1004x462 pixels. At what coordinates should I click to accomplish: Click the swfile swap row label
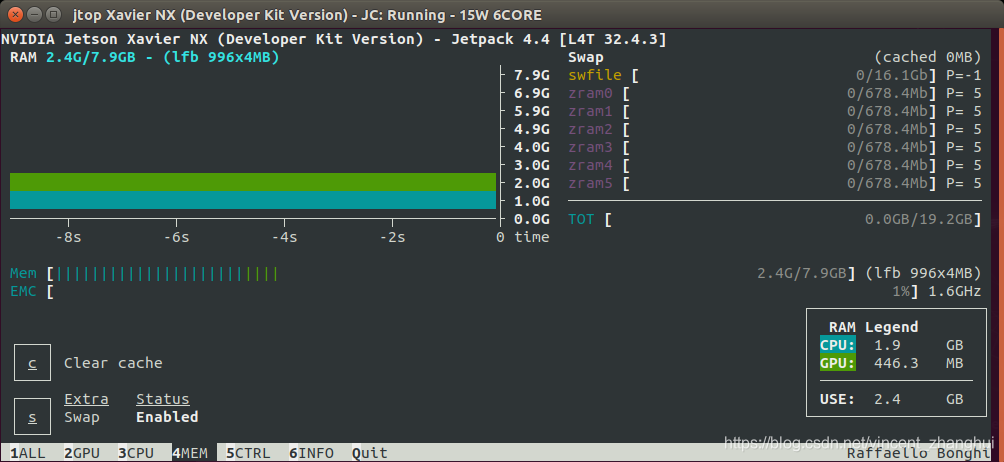(x=595, y=76)
